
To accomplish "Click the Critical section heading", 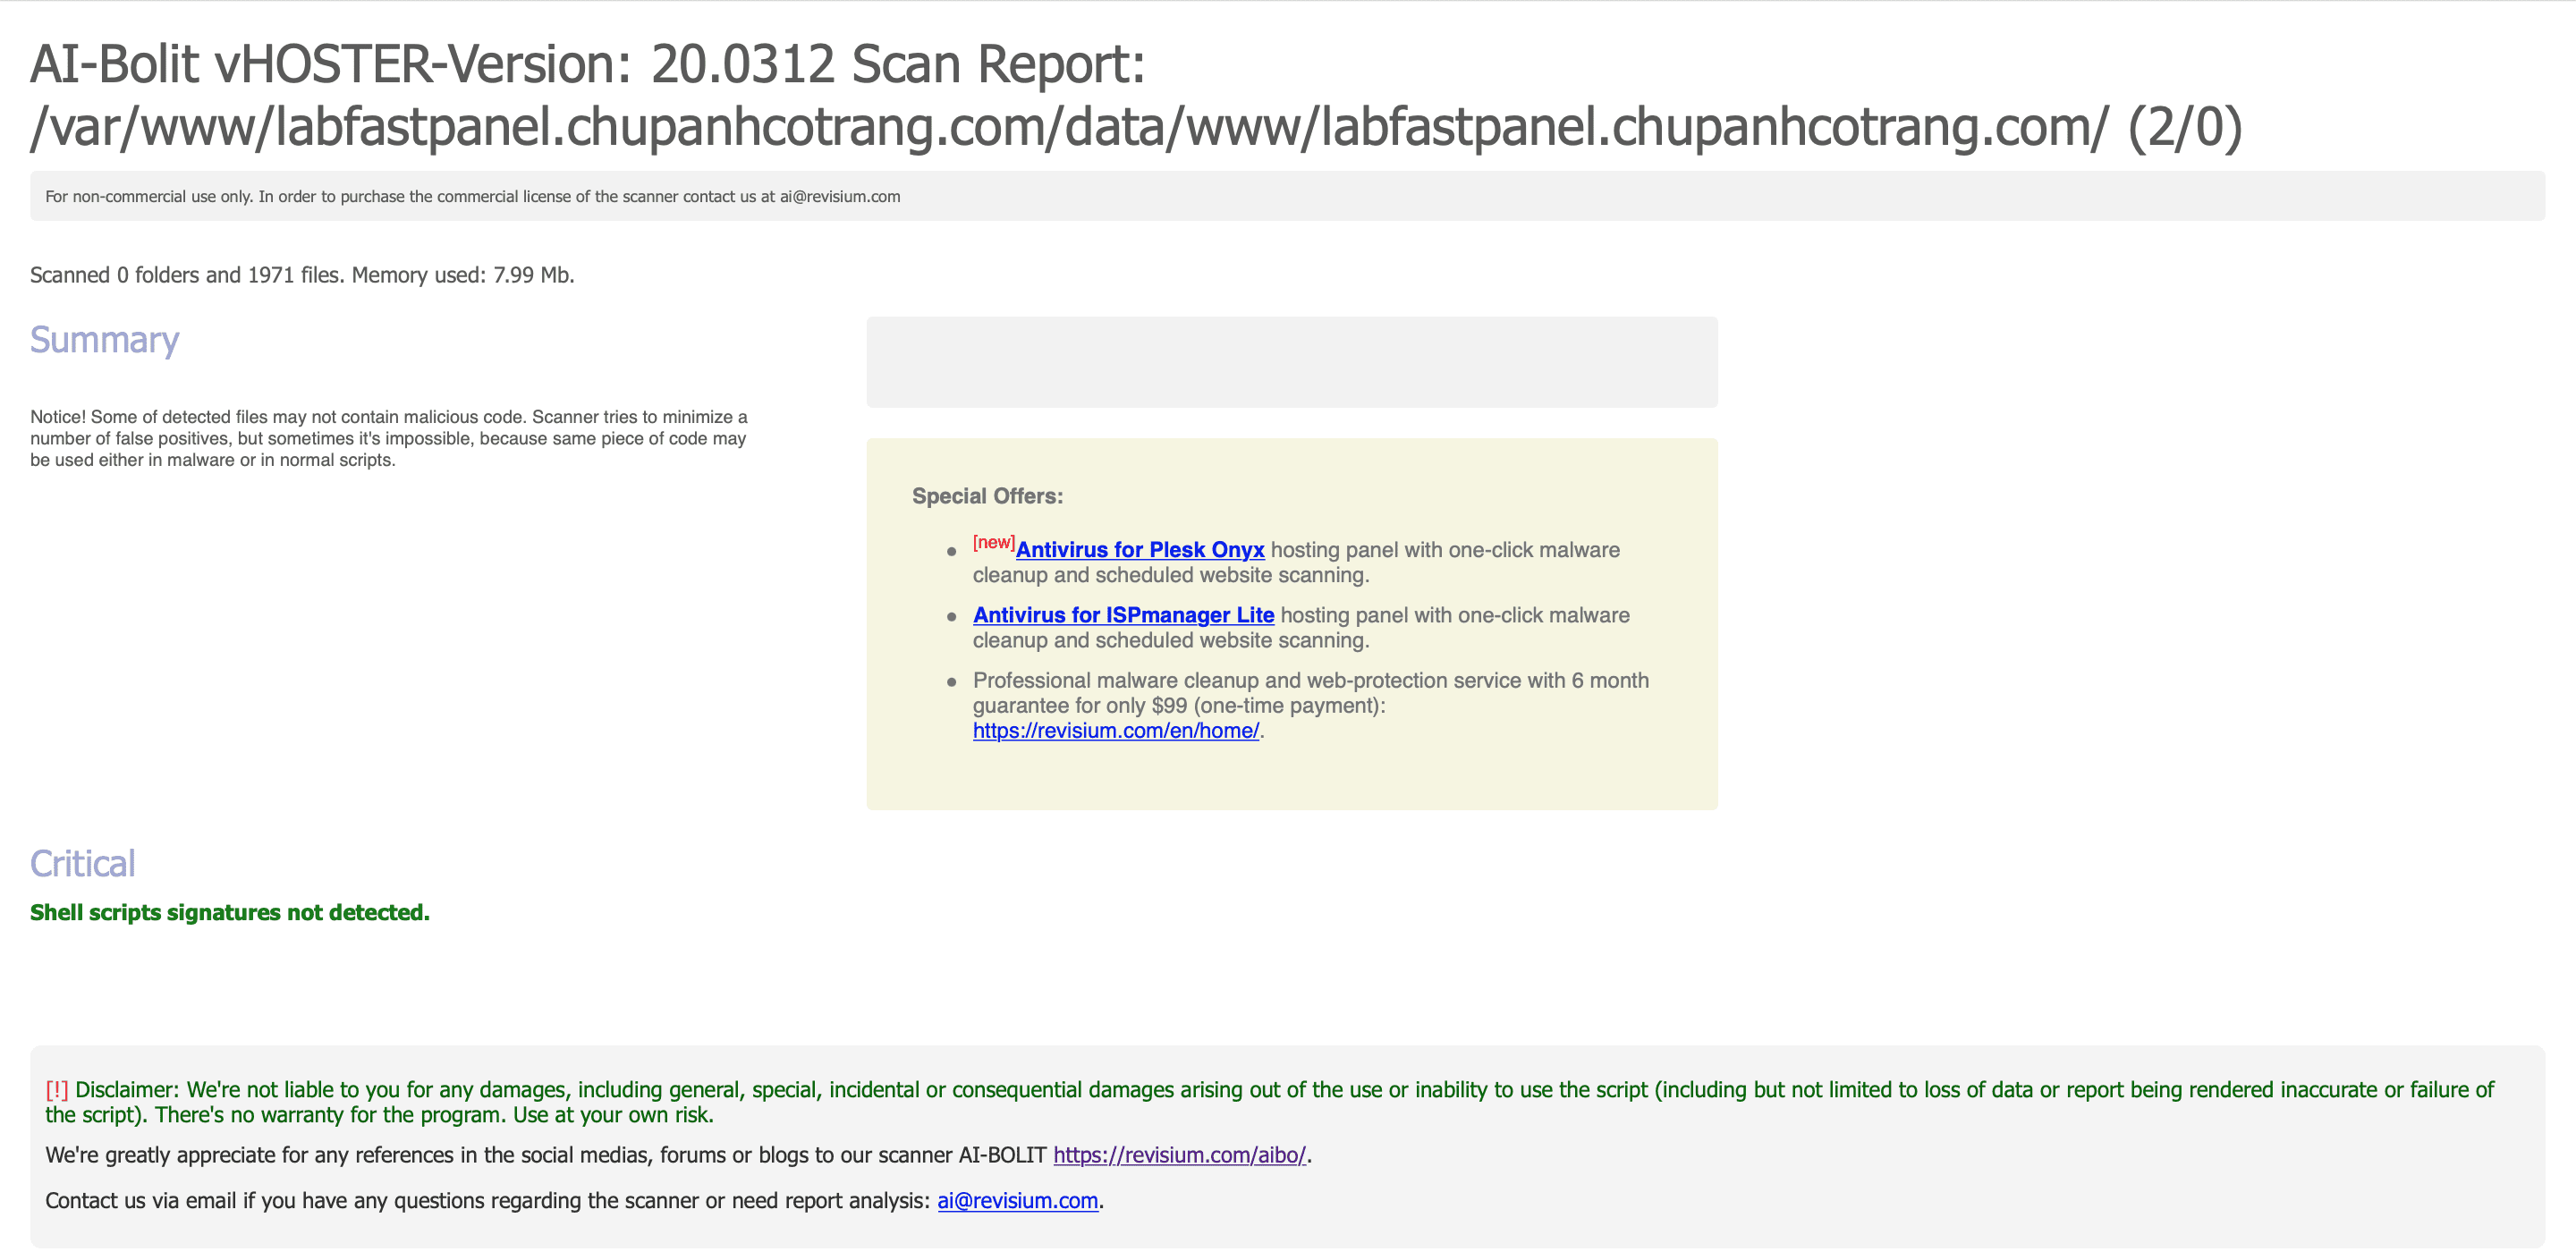I will [83, 863].
